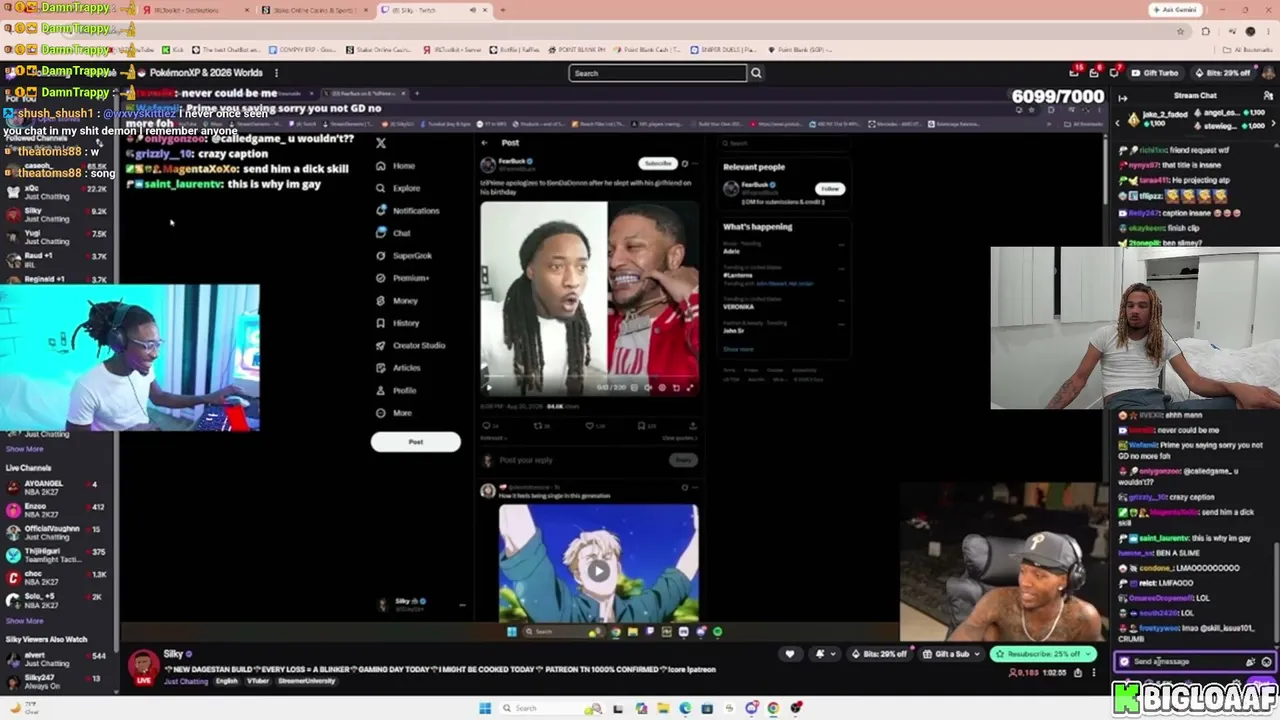This screenshot has width=1280, height=720.
Task: Switch to Stake: Online Casino browser tab
Action: 314,10
